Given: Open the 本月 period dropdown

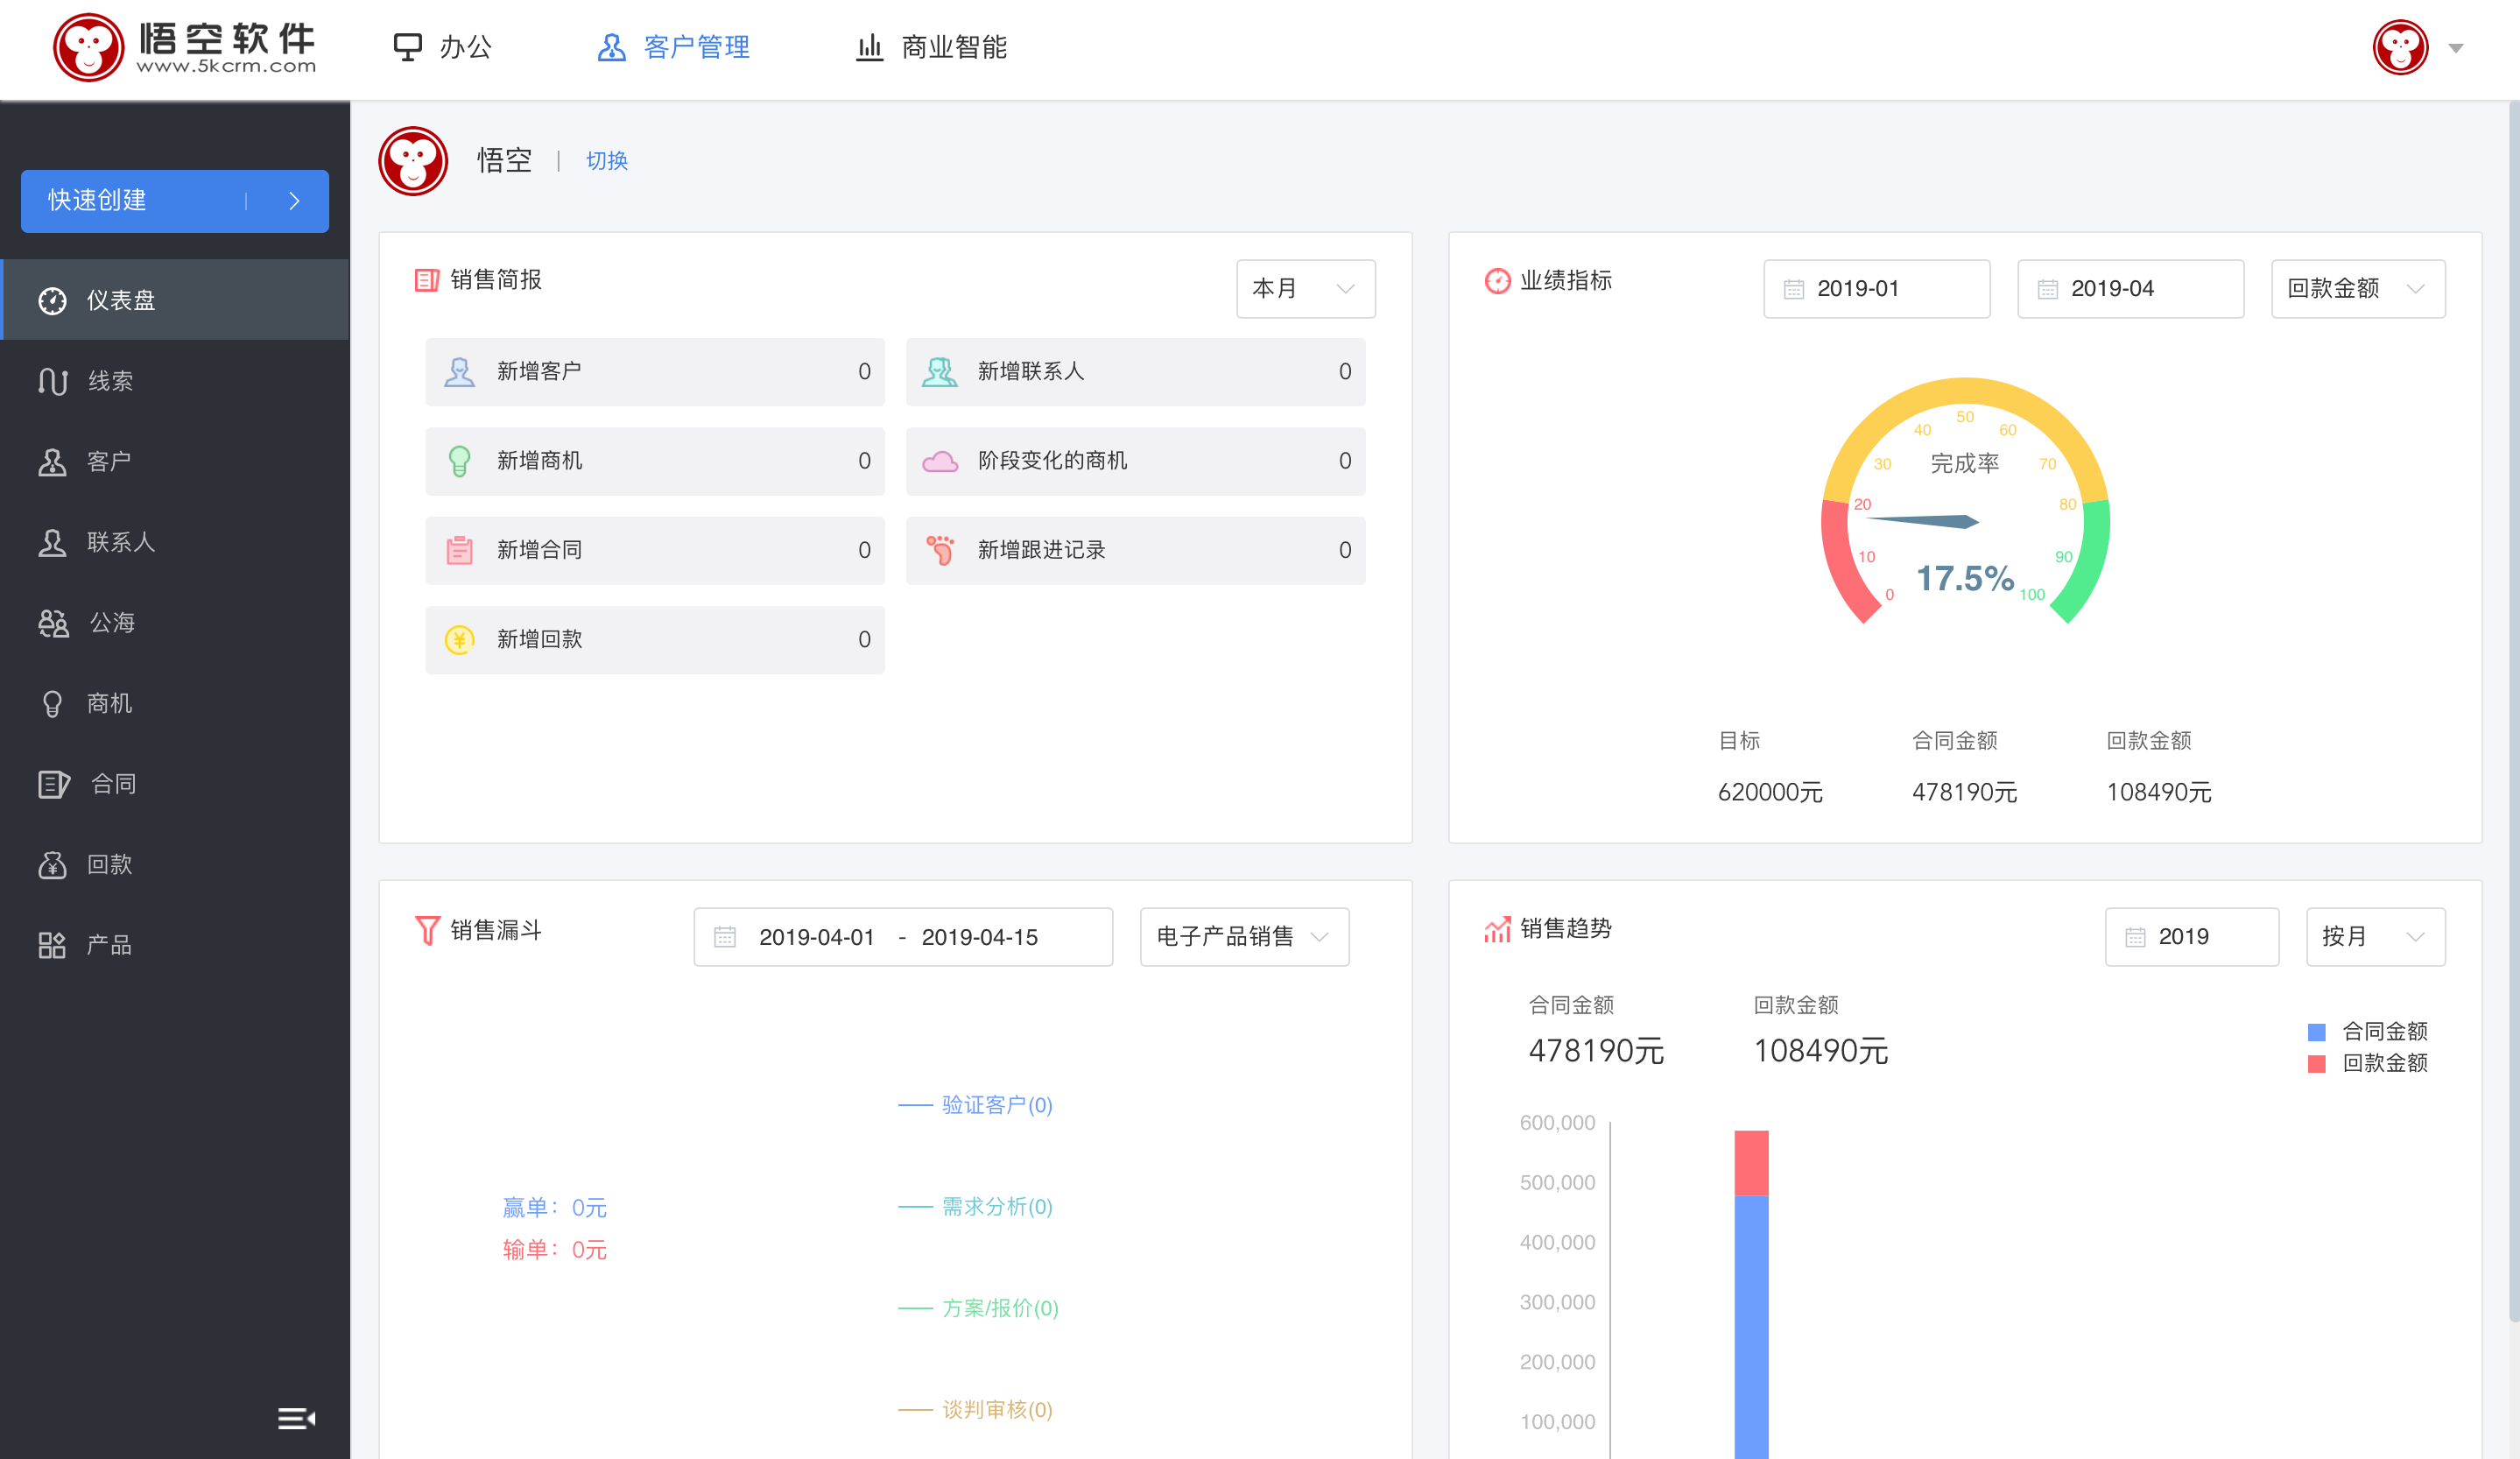Looking at the screenshot, I should point(1305,288).
